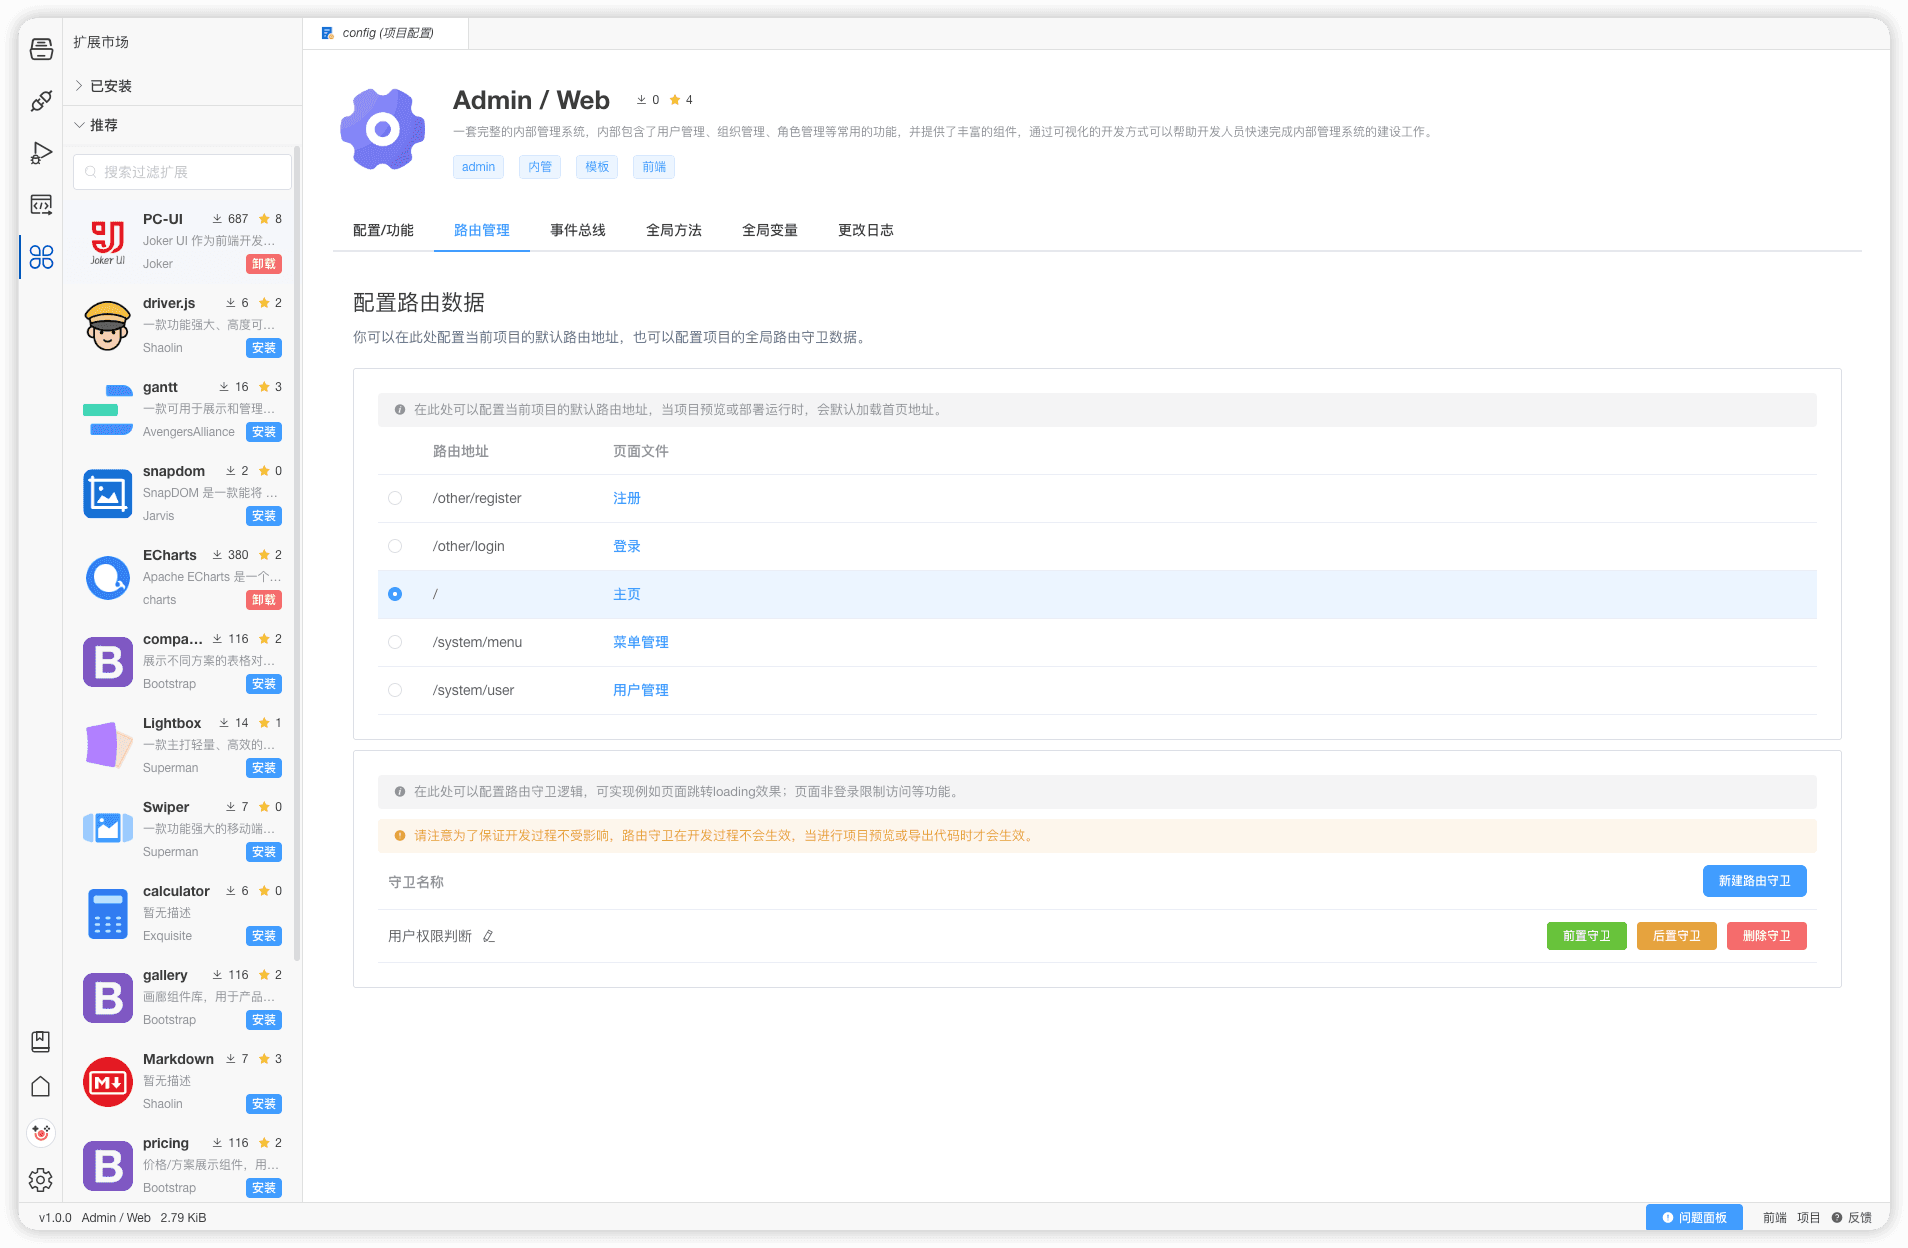Click the calculator extension logo
The image size is (1908, 1248).
(x=108, y=913)
